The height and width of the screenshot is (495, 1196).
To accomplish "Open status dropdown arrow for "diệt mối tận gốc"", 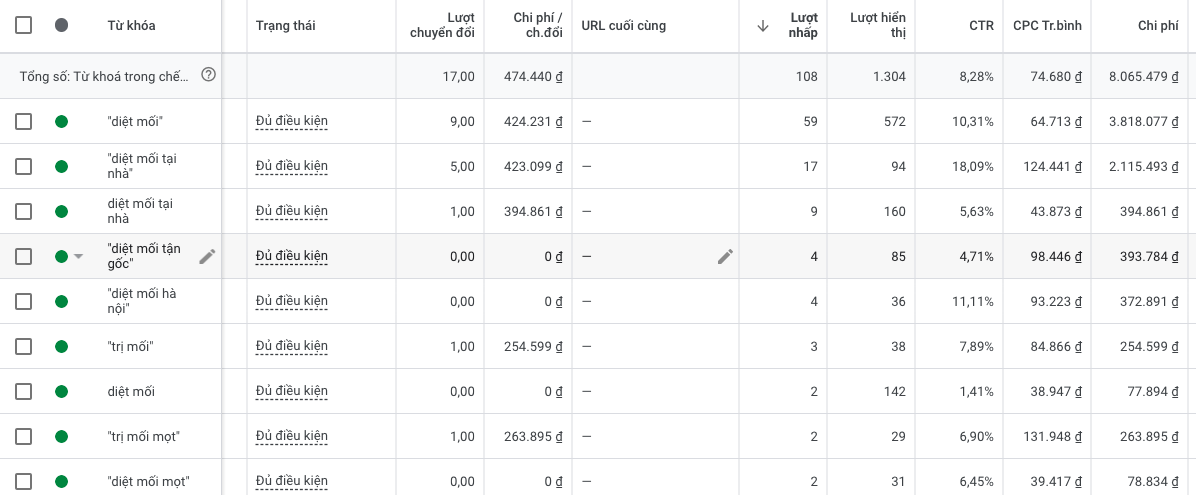I will pyautogui.click(x=79, y=257).
